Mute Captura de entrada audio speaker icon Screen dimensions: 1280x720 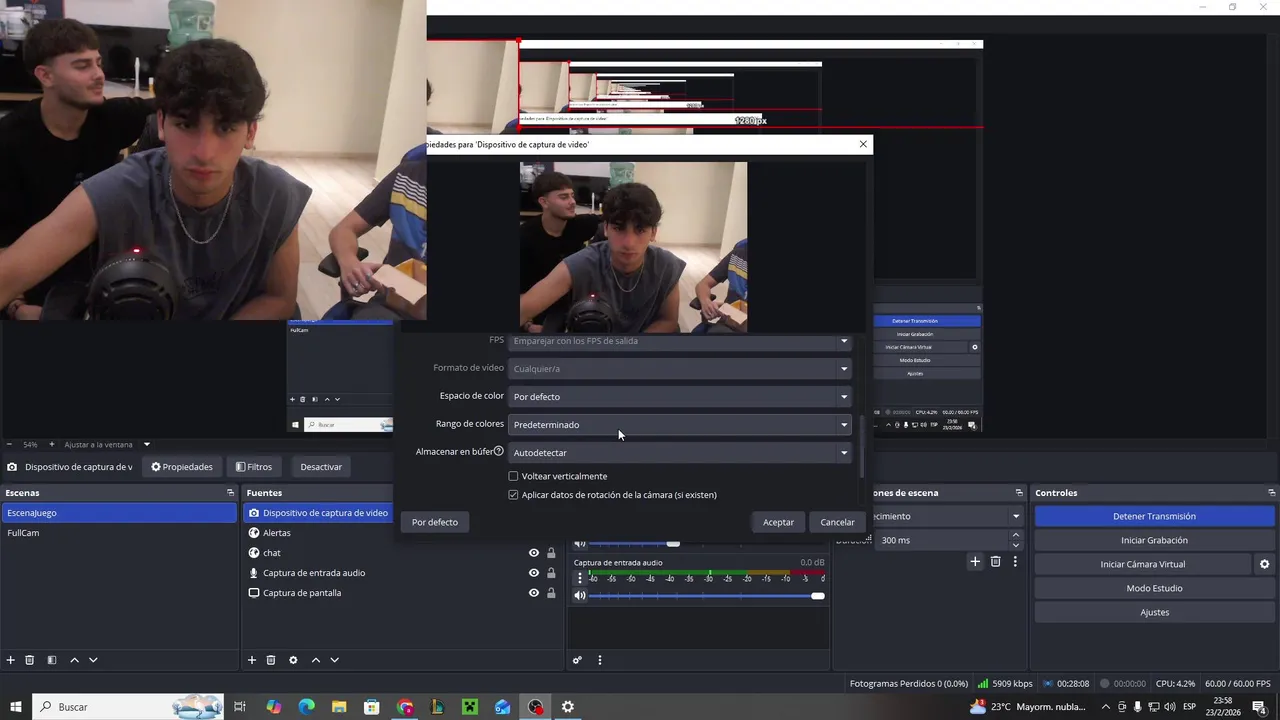(x=580, y=596)
